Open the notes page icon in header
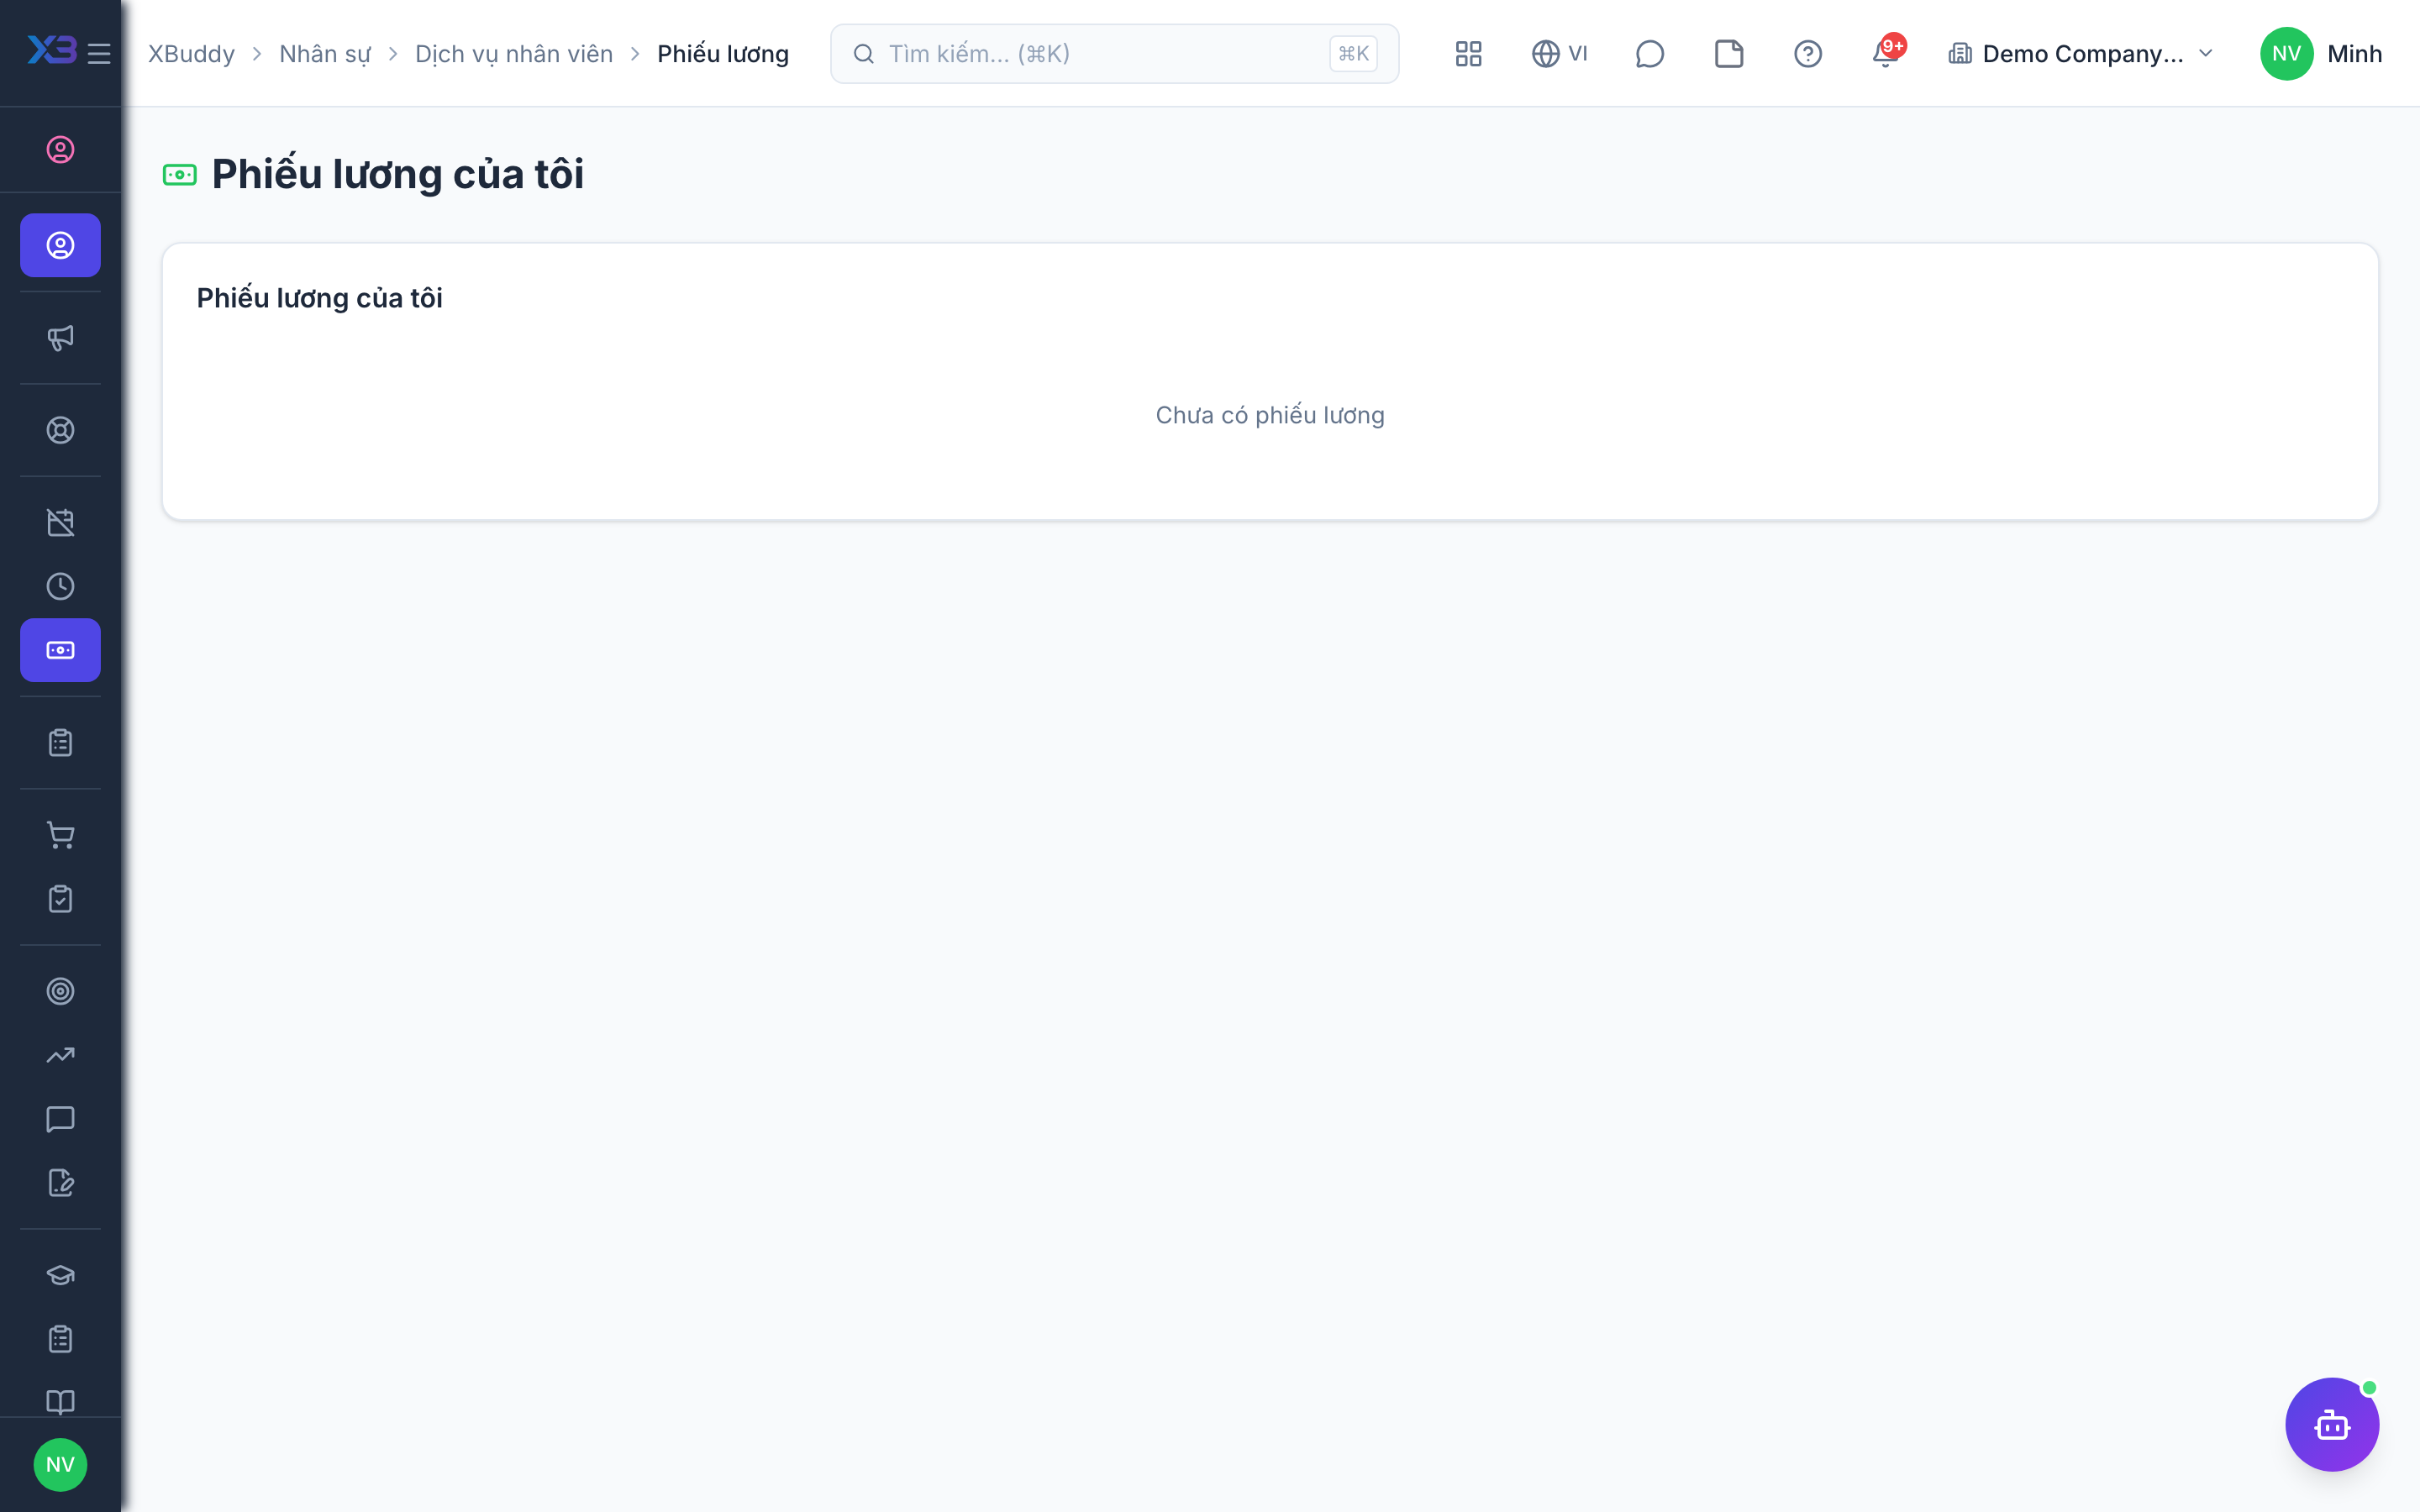 [x=1729, y=54]
